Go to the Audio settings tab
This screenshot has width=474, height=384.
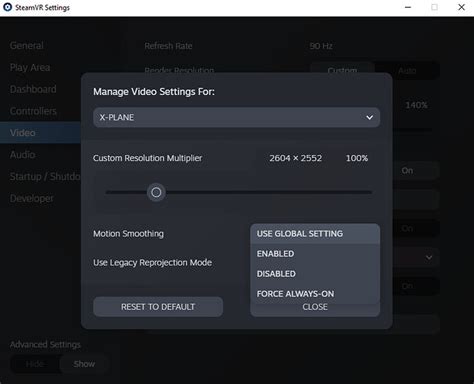(22, 155)
